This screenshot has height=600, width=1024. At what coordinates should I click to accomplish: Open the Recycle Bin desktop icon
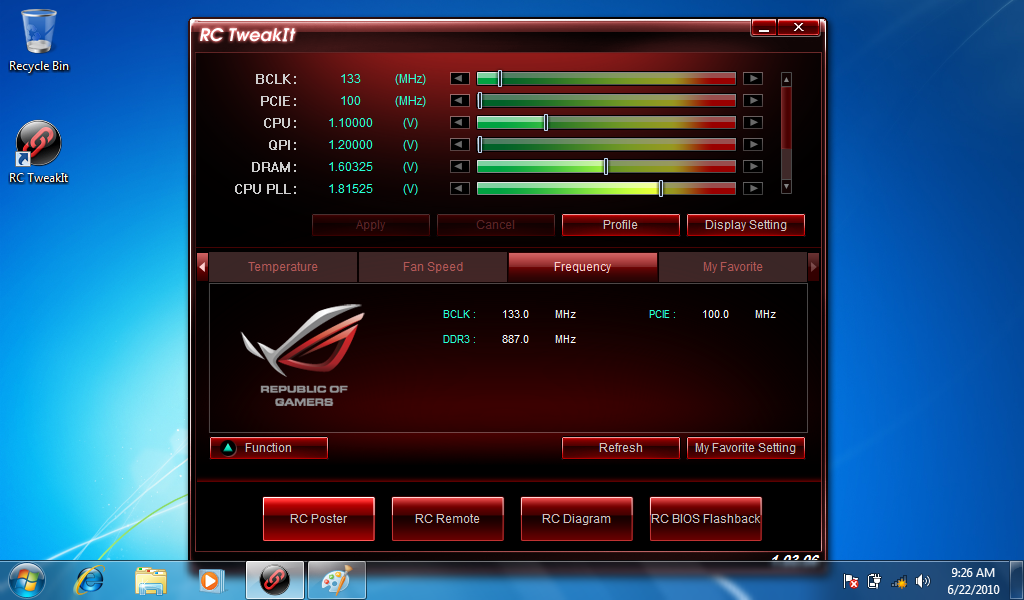point(39,40)
